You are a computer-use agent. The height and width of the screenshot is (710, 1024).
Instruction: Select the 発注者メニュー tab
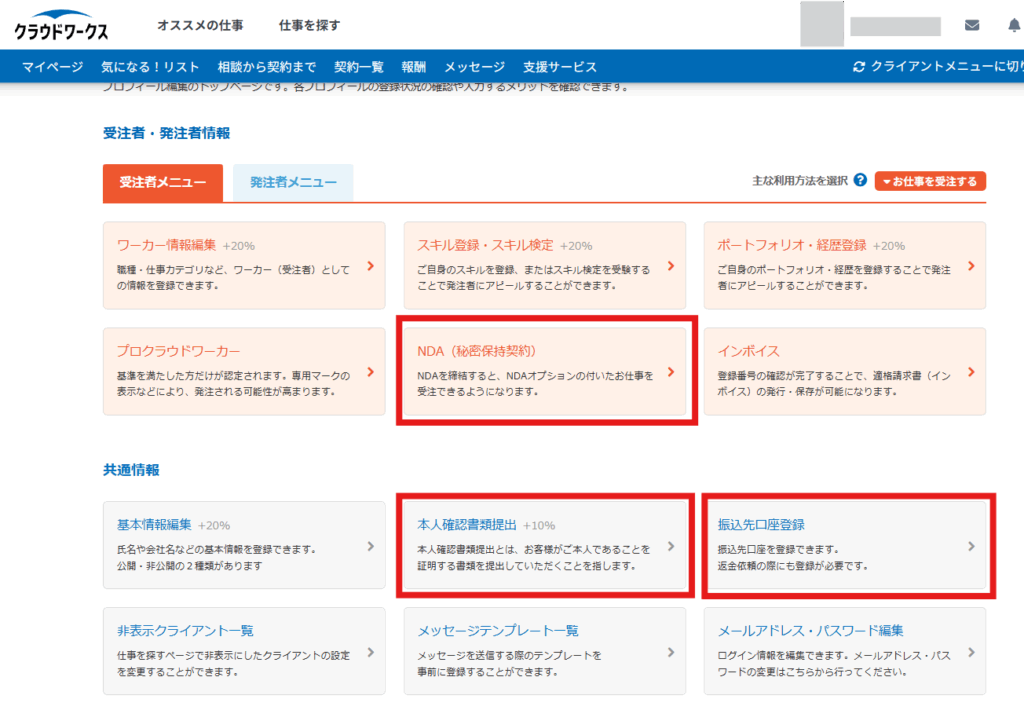[x=293, y=183]
